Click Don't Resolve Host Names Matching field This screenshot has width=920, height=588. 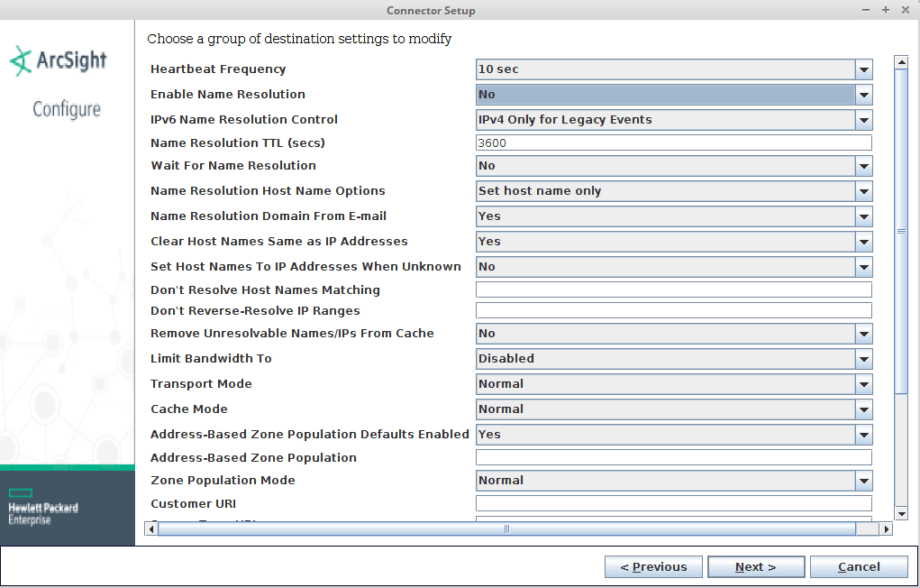coord(673,290)
